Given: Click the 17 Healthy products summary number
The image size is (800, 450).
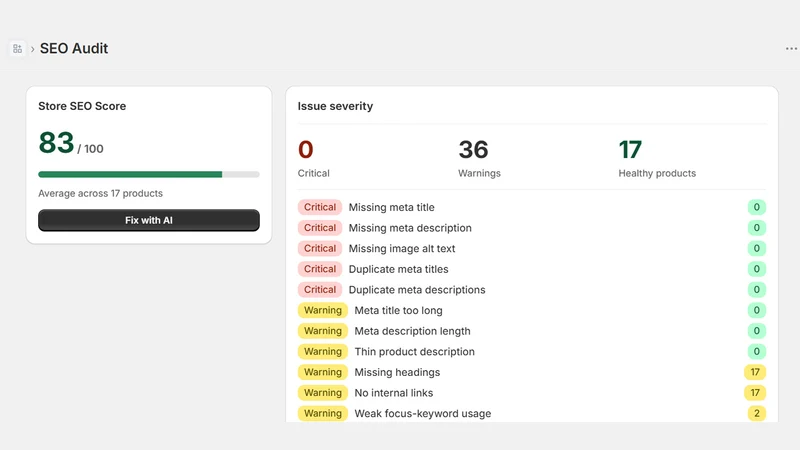Looking at the screenshot, I should click(x=630, y=149).
